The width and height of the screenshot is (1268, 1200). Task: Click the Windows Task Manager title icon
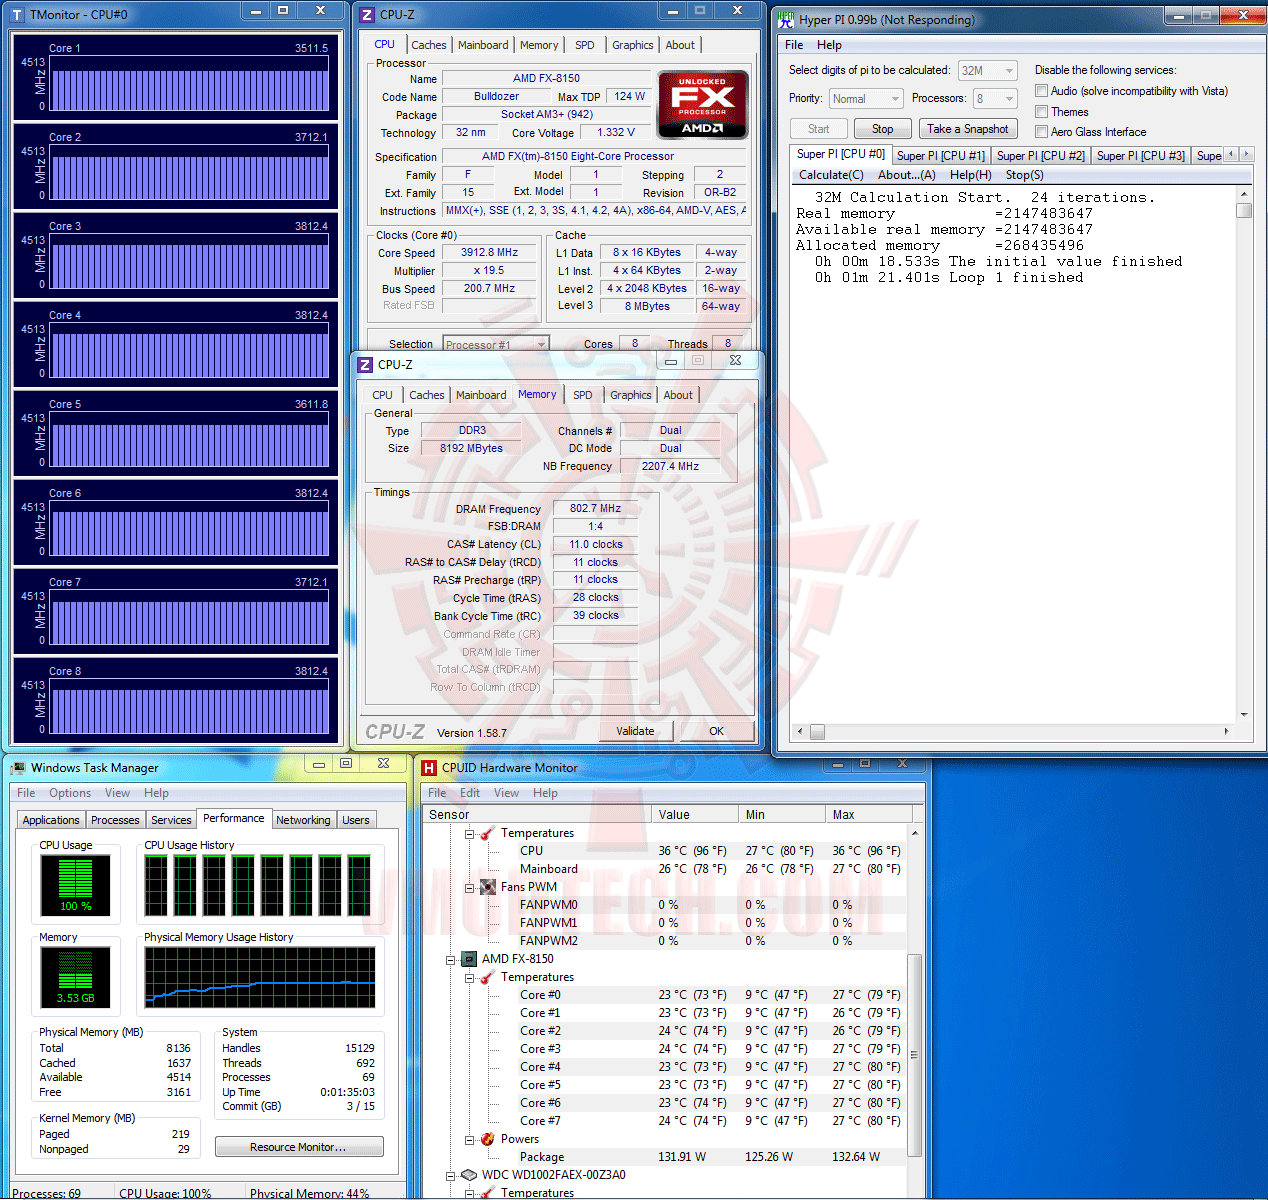18,768
